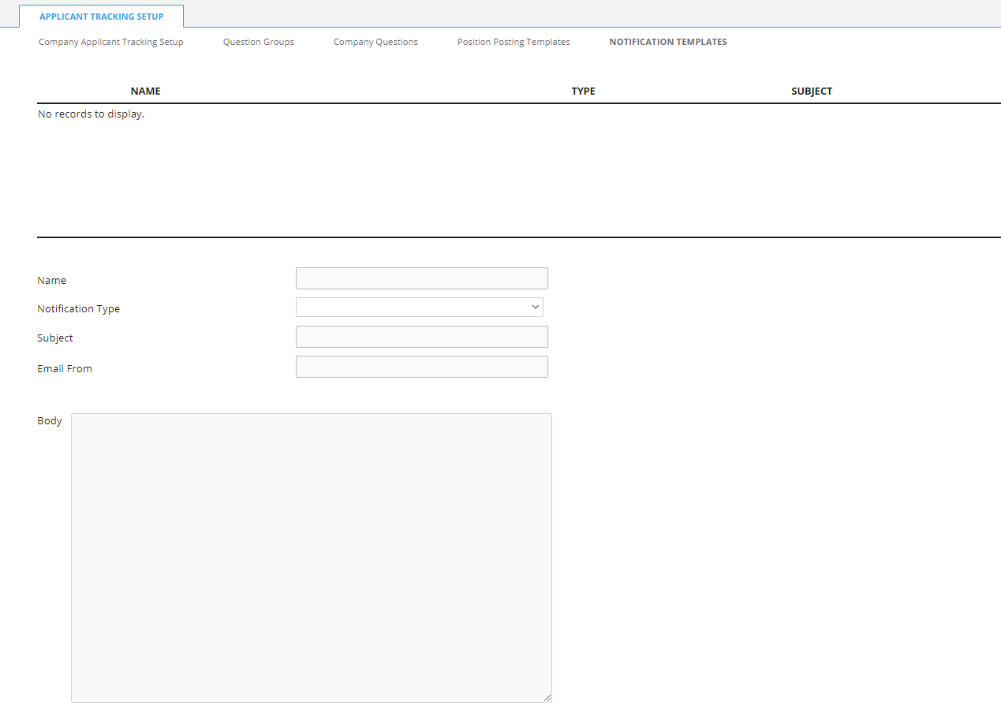
Task: Click the Email From input field
Action: click(x=421, y=367)
